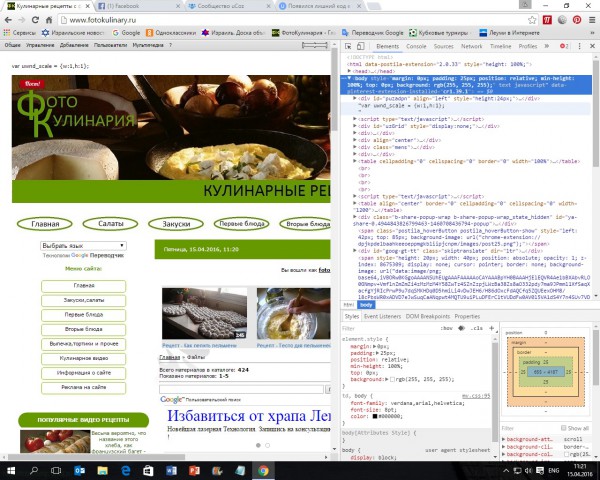Switch to the Facebook browser tab
Screen dimensions: 600x480
click(138, 6)
